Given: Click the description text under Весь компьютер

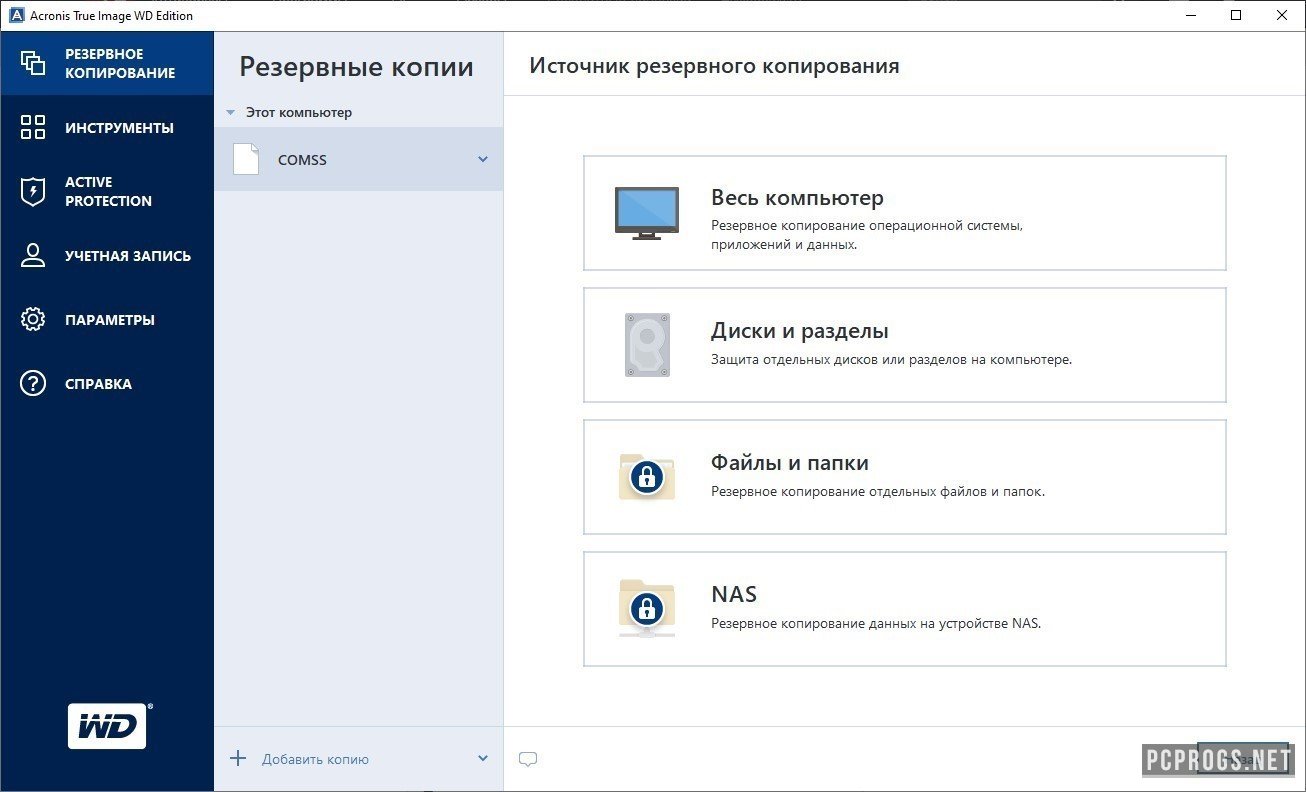Looking at the screenshot, I should (x=867, y=235).
